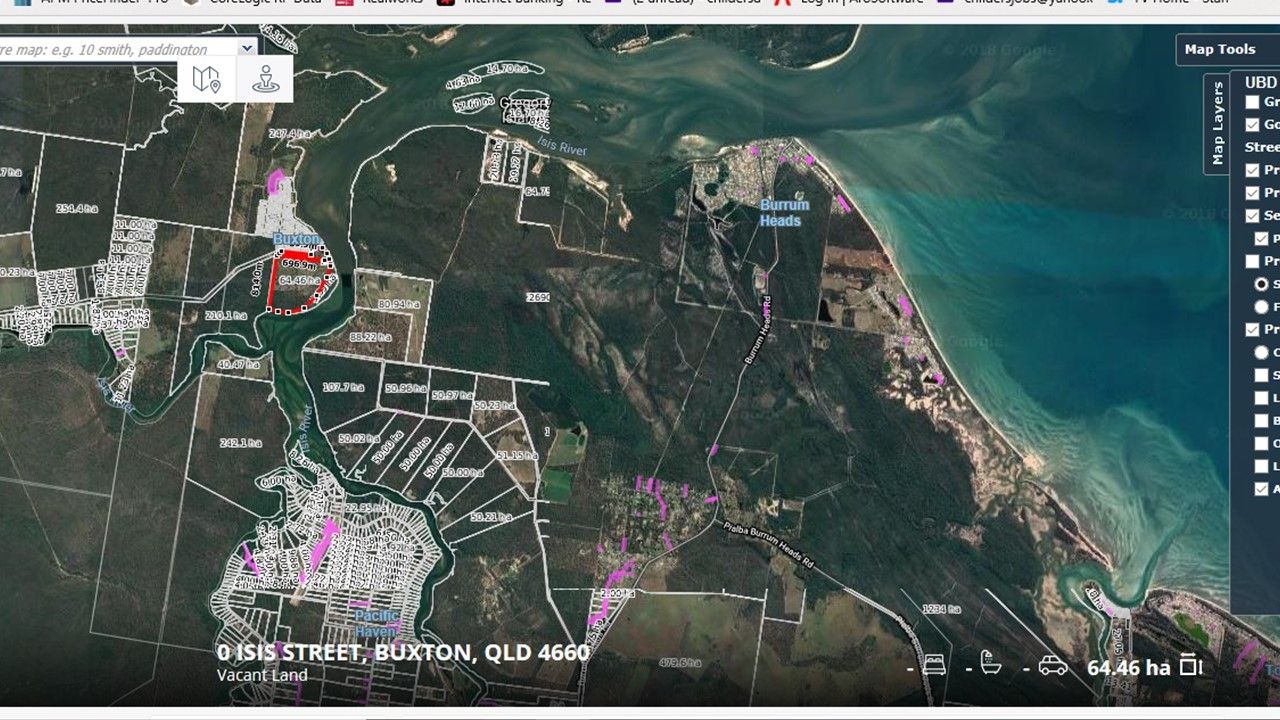Click the RealWorks bookmark favicon
Viewport: 1280px width, 720px height.
345,3
